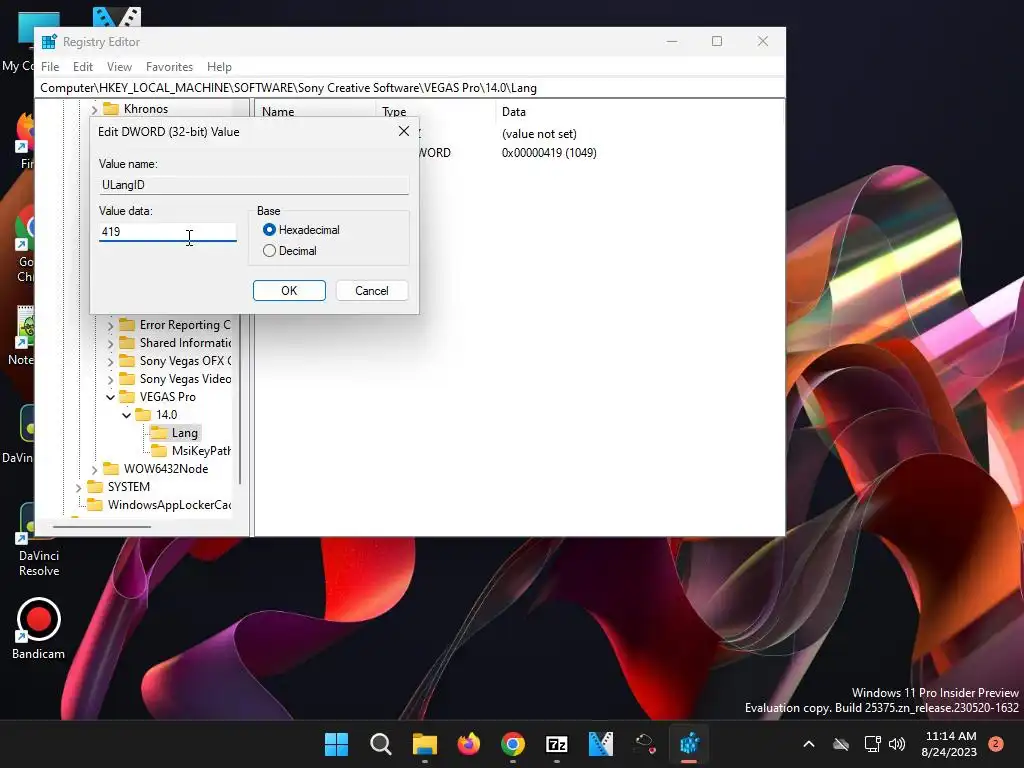Expand the SYSTEM hive
Screen dimensions: 1024x768
point(78,487)
